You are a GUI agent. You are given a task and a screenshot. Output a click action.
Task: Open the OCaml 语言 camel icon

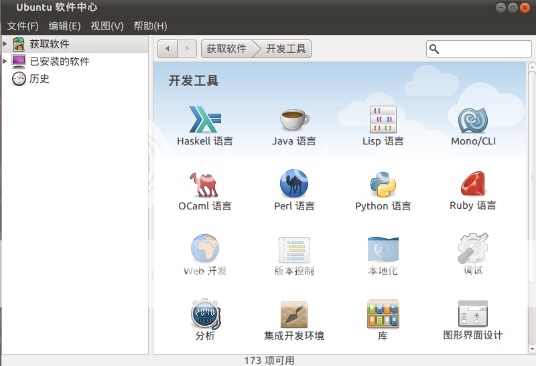point(204,185)
